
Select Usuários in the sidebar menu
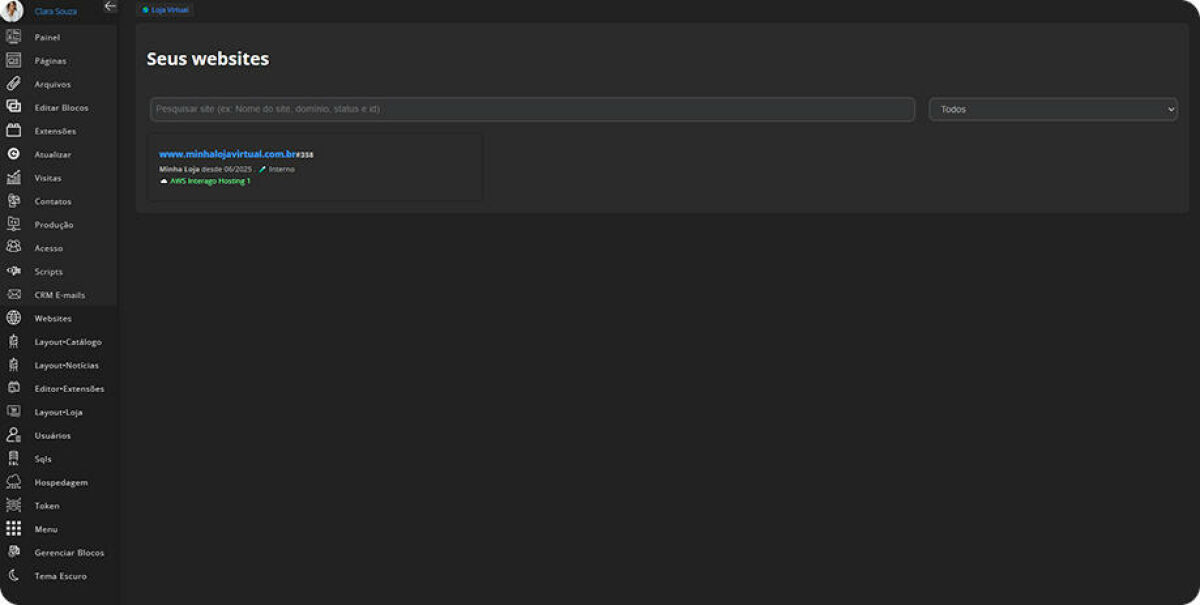[x=52, y=436]
